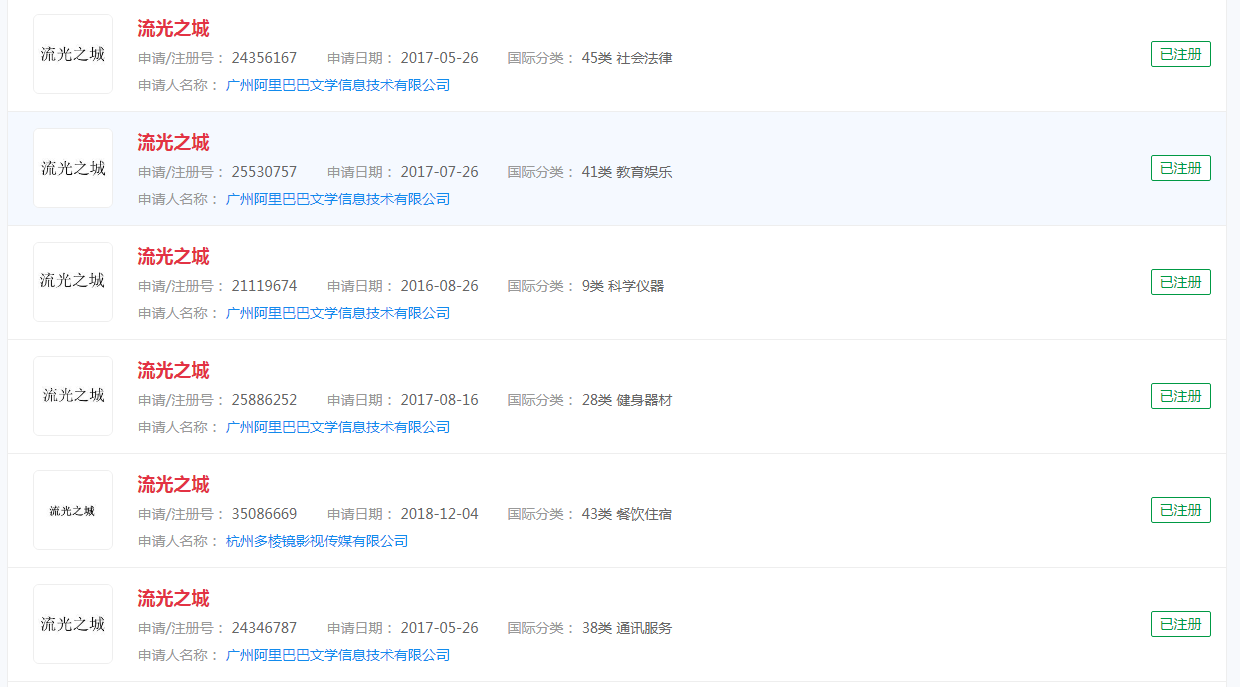The width and height of the screenshot is (1240, 687).
Task: Click application date 2017-07-26
Action: coord(440,172)
